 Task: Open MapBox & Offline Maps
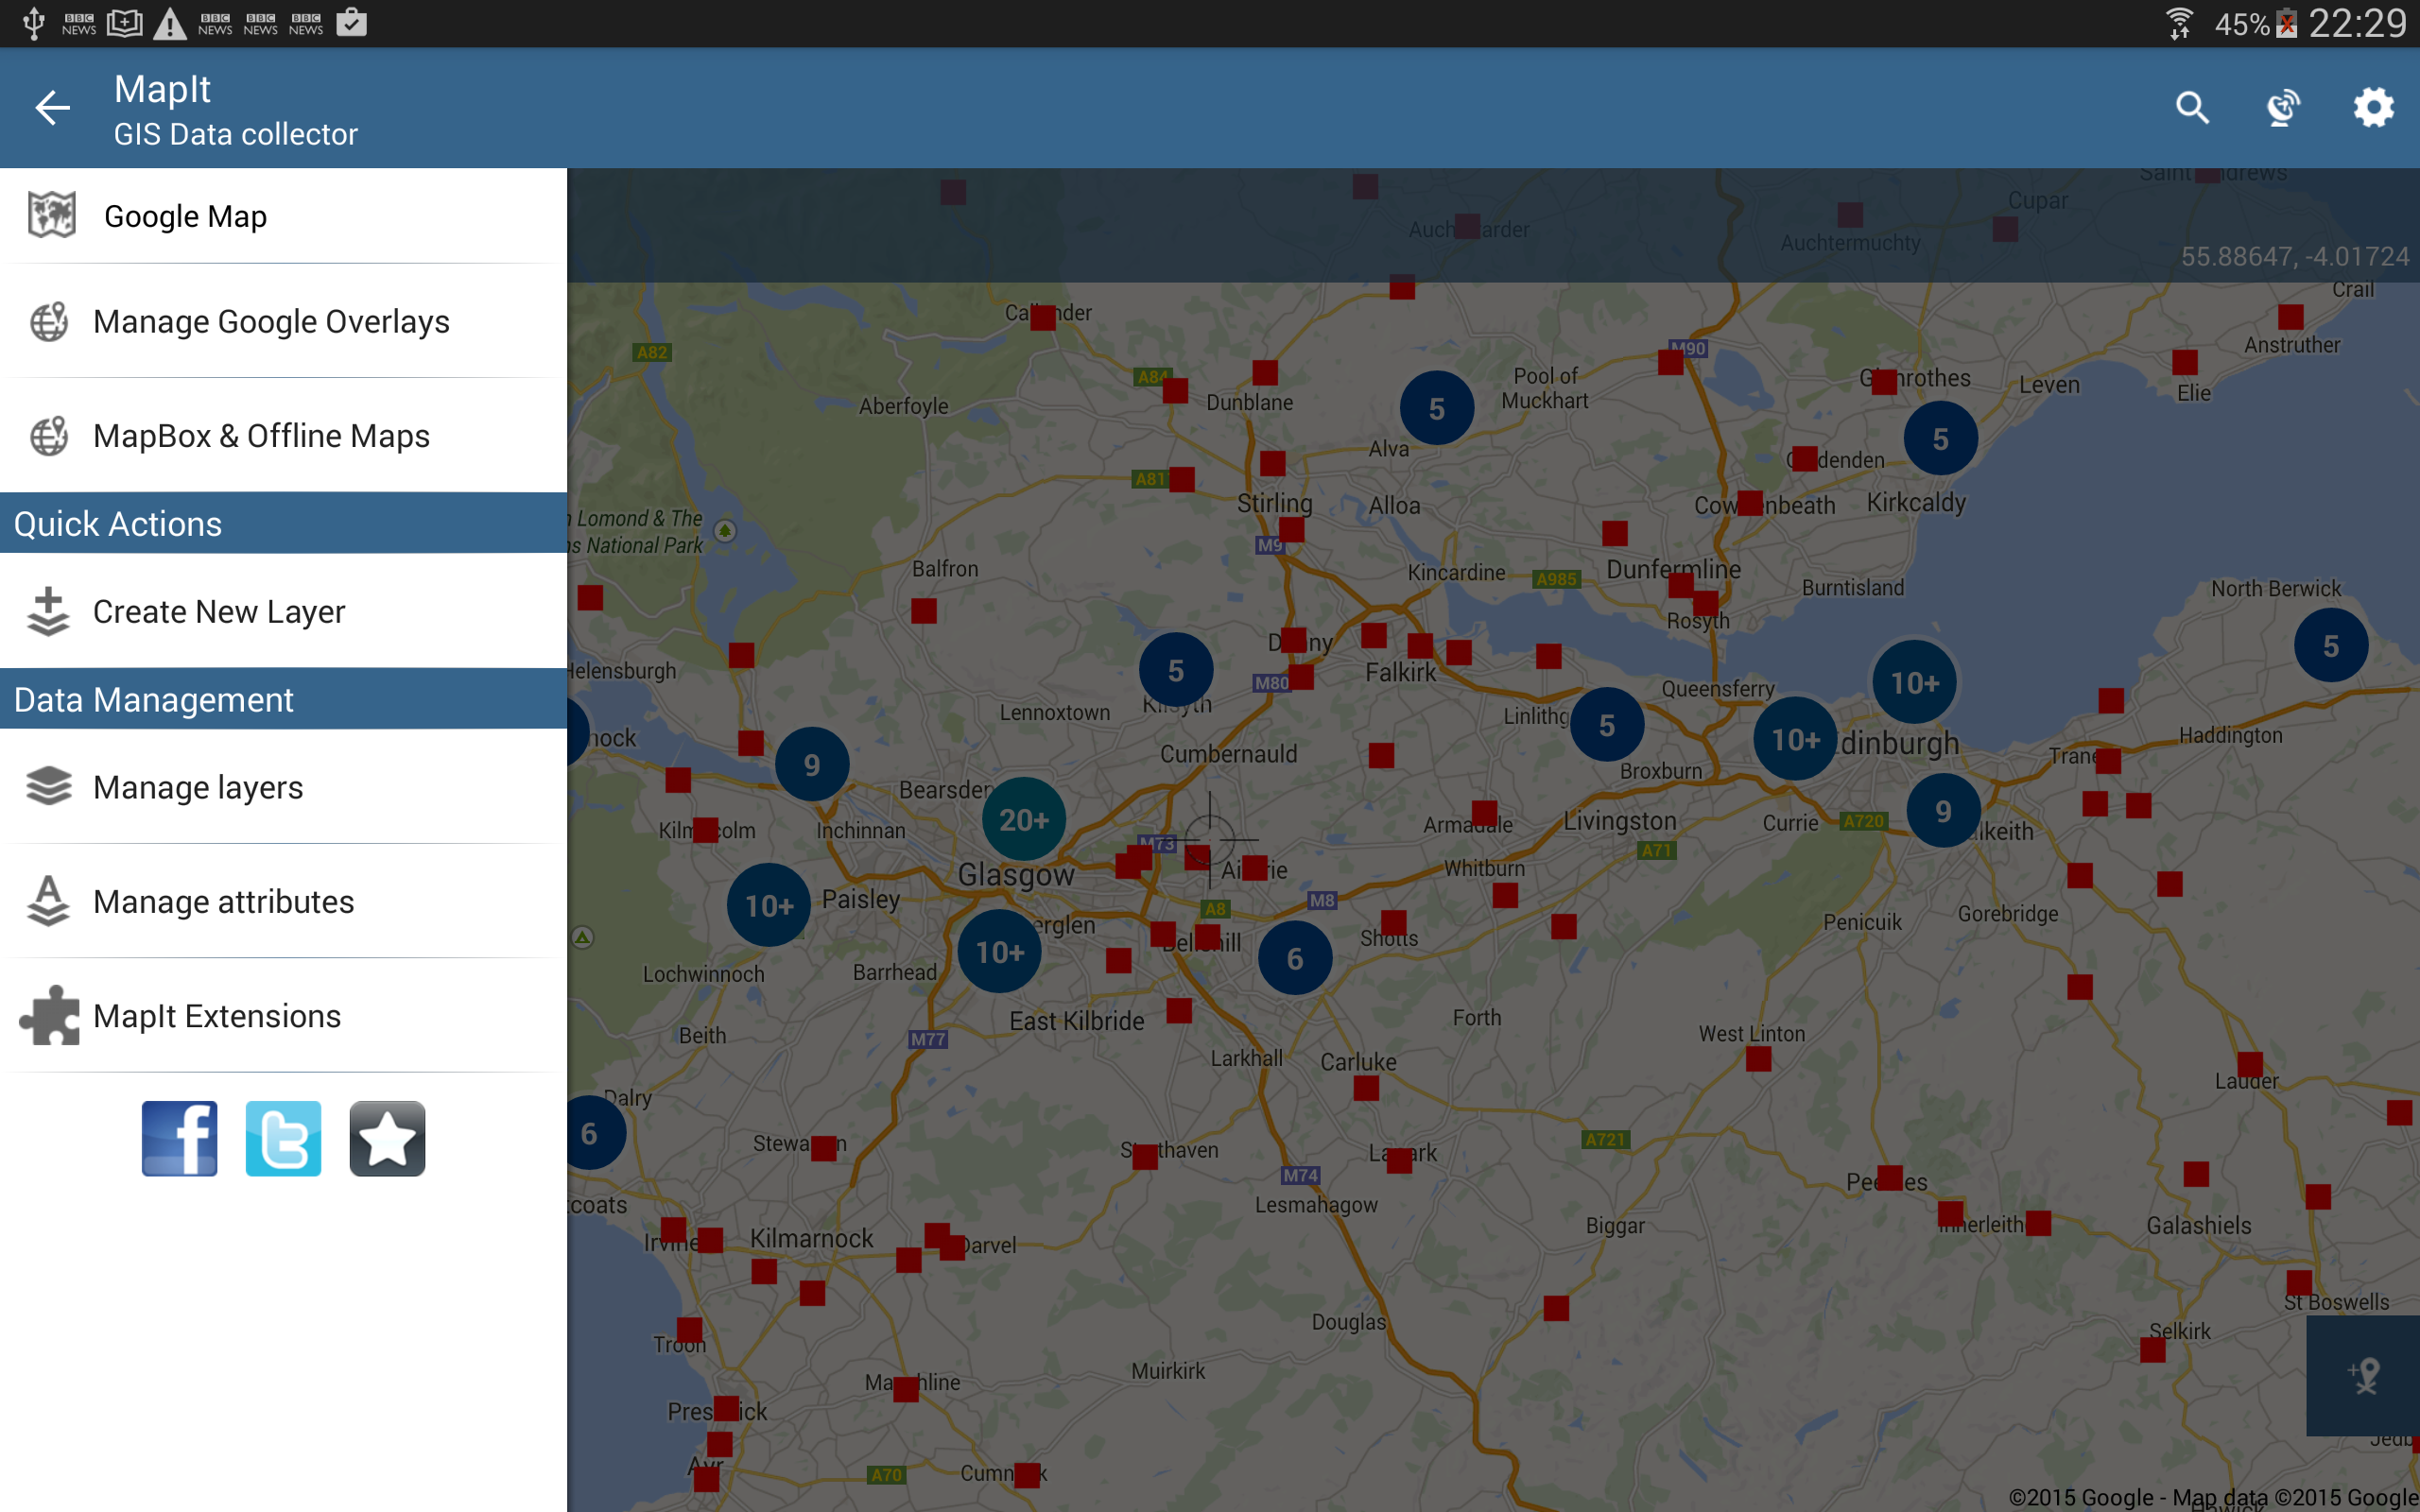pos(283,436)
